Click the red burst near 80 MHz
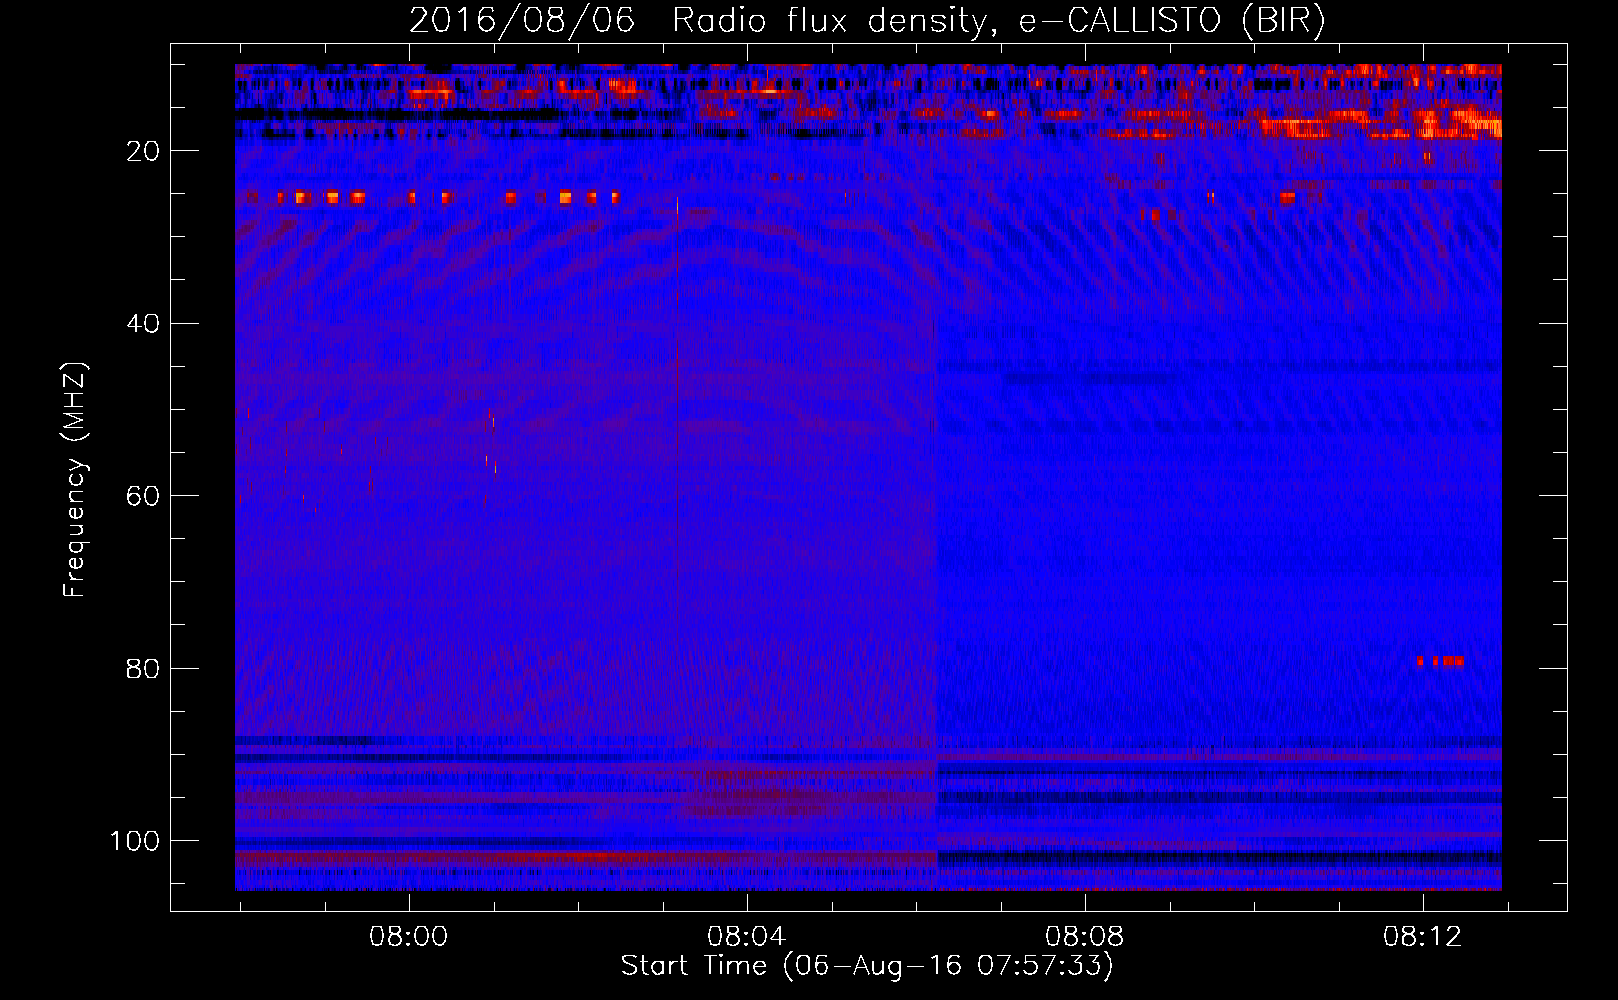1618x1000 pixels. tap(1441, 661)
